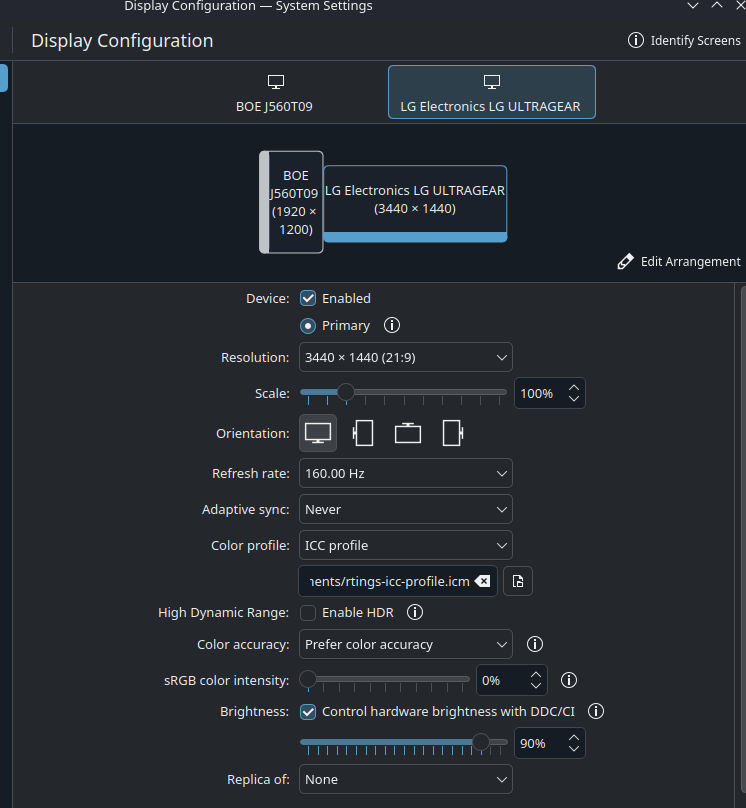Increase brightness percent with up arrow
The height and width of the screenshot is (808, 746).
(x=574, y=738)
